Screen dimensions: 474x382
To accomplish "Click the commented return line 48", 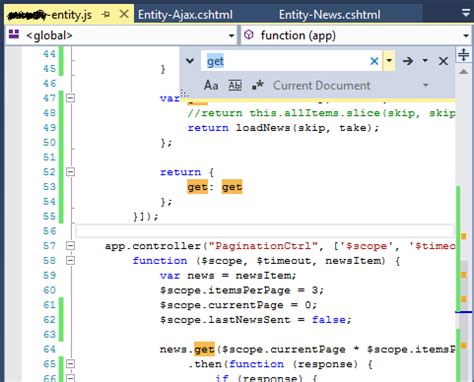I will [321, 113].
